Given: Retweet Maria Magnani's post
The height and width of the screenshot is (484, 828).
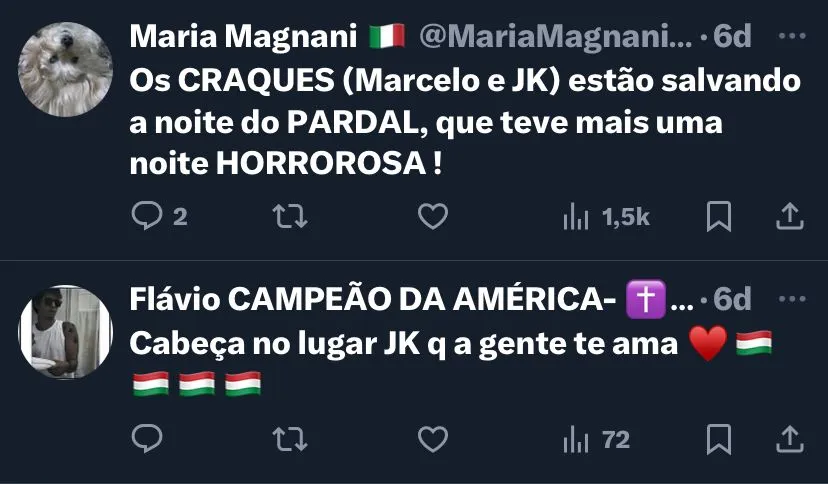Looking at the screenshot, I should (x=290, y=216).
